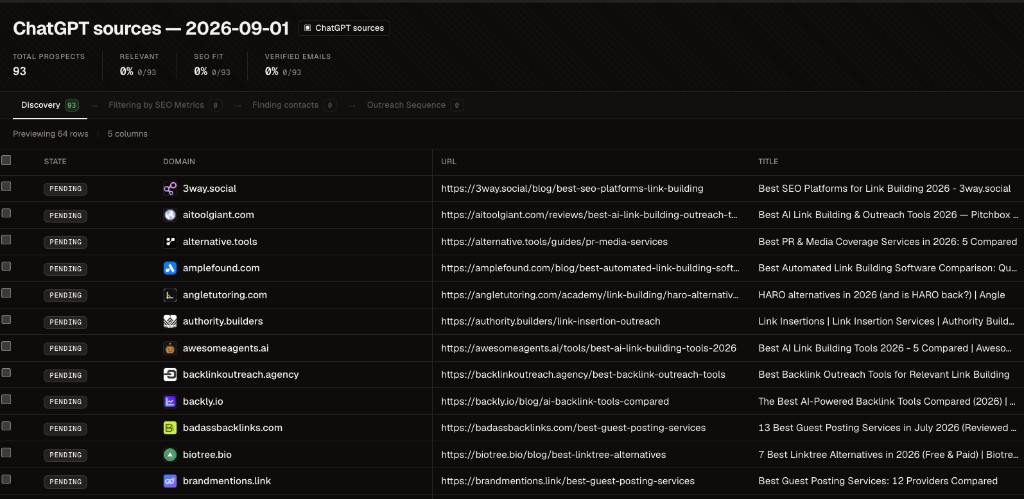Screen dimensions: 1024x499
Task: Open the backly.io ai-backlink-tools-compared URL
Action: (x=555, y=402)
